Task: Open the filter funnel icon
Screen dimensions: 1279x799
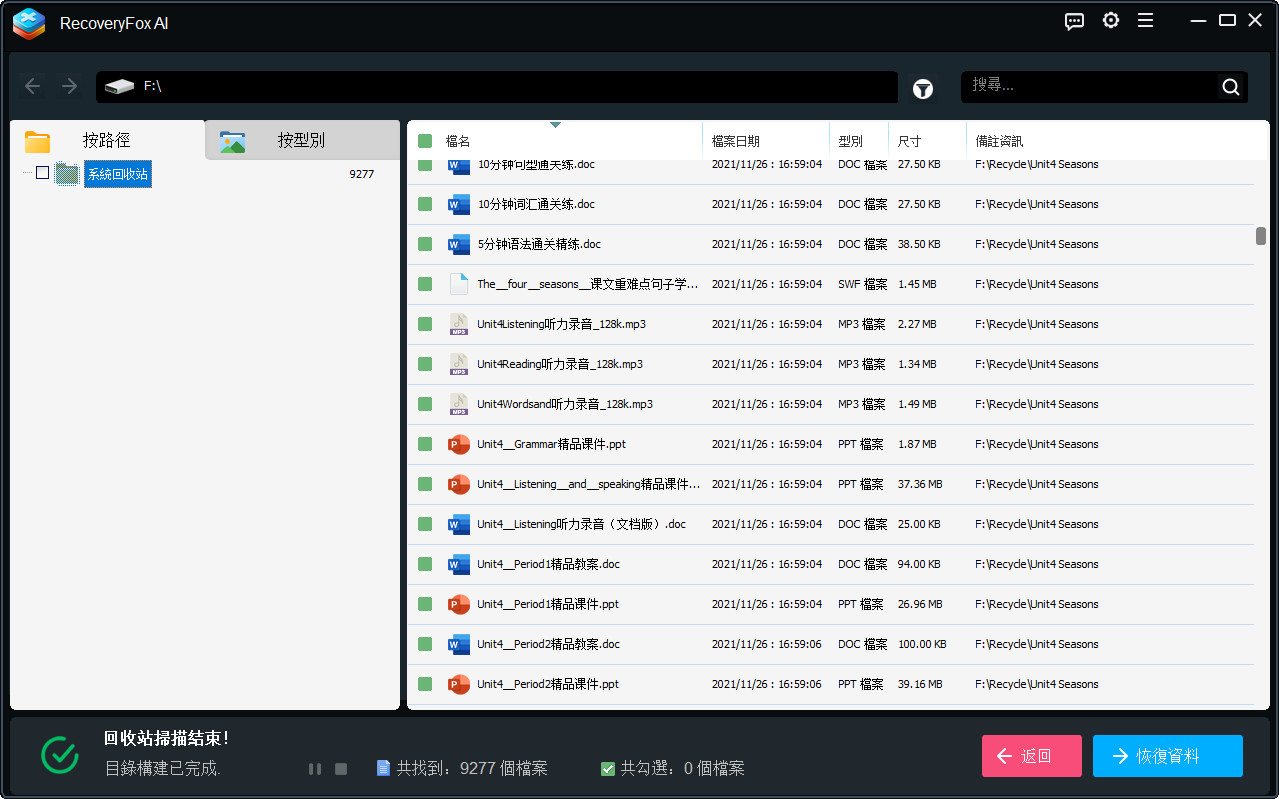Action: pyautogui.click(x=922, y=88)
